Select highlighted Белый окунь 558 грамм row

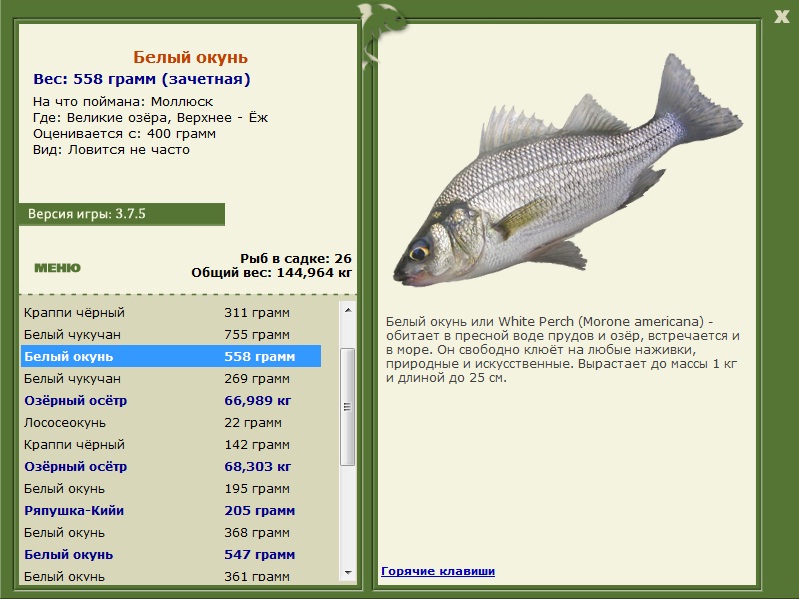171,356
